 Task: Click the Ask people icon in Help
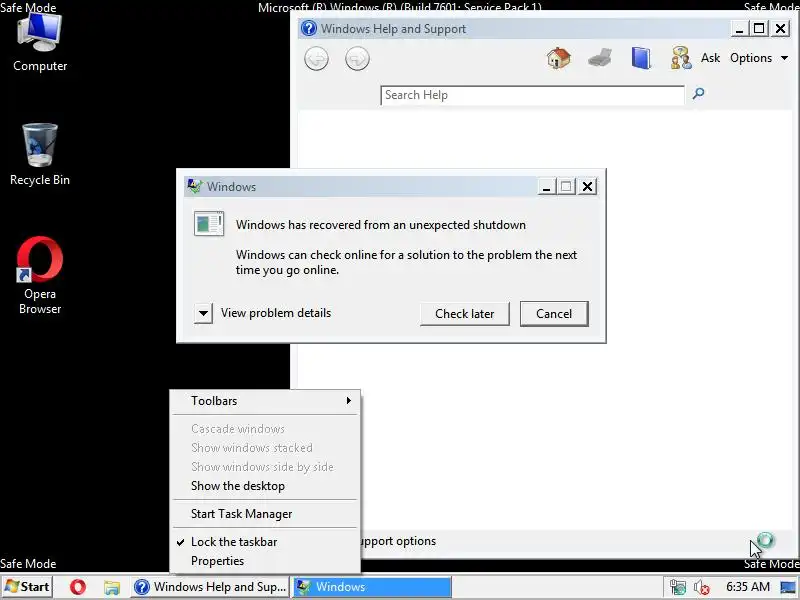[x=681, y=58]
